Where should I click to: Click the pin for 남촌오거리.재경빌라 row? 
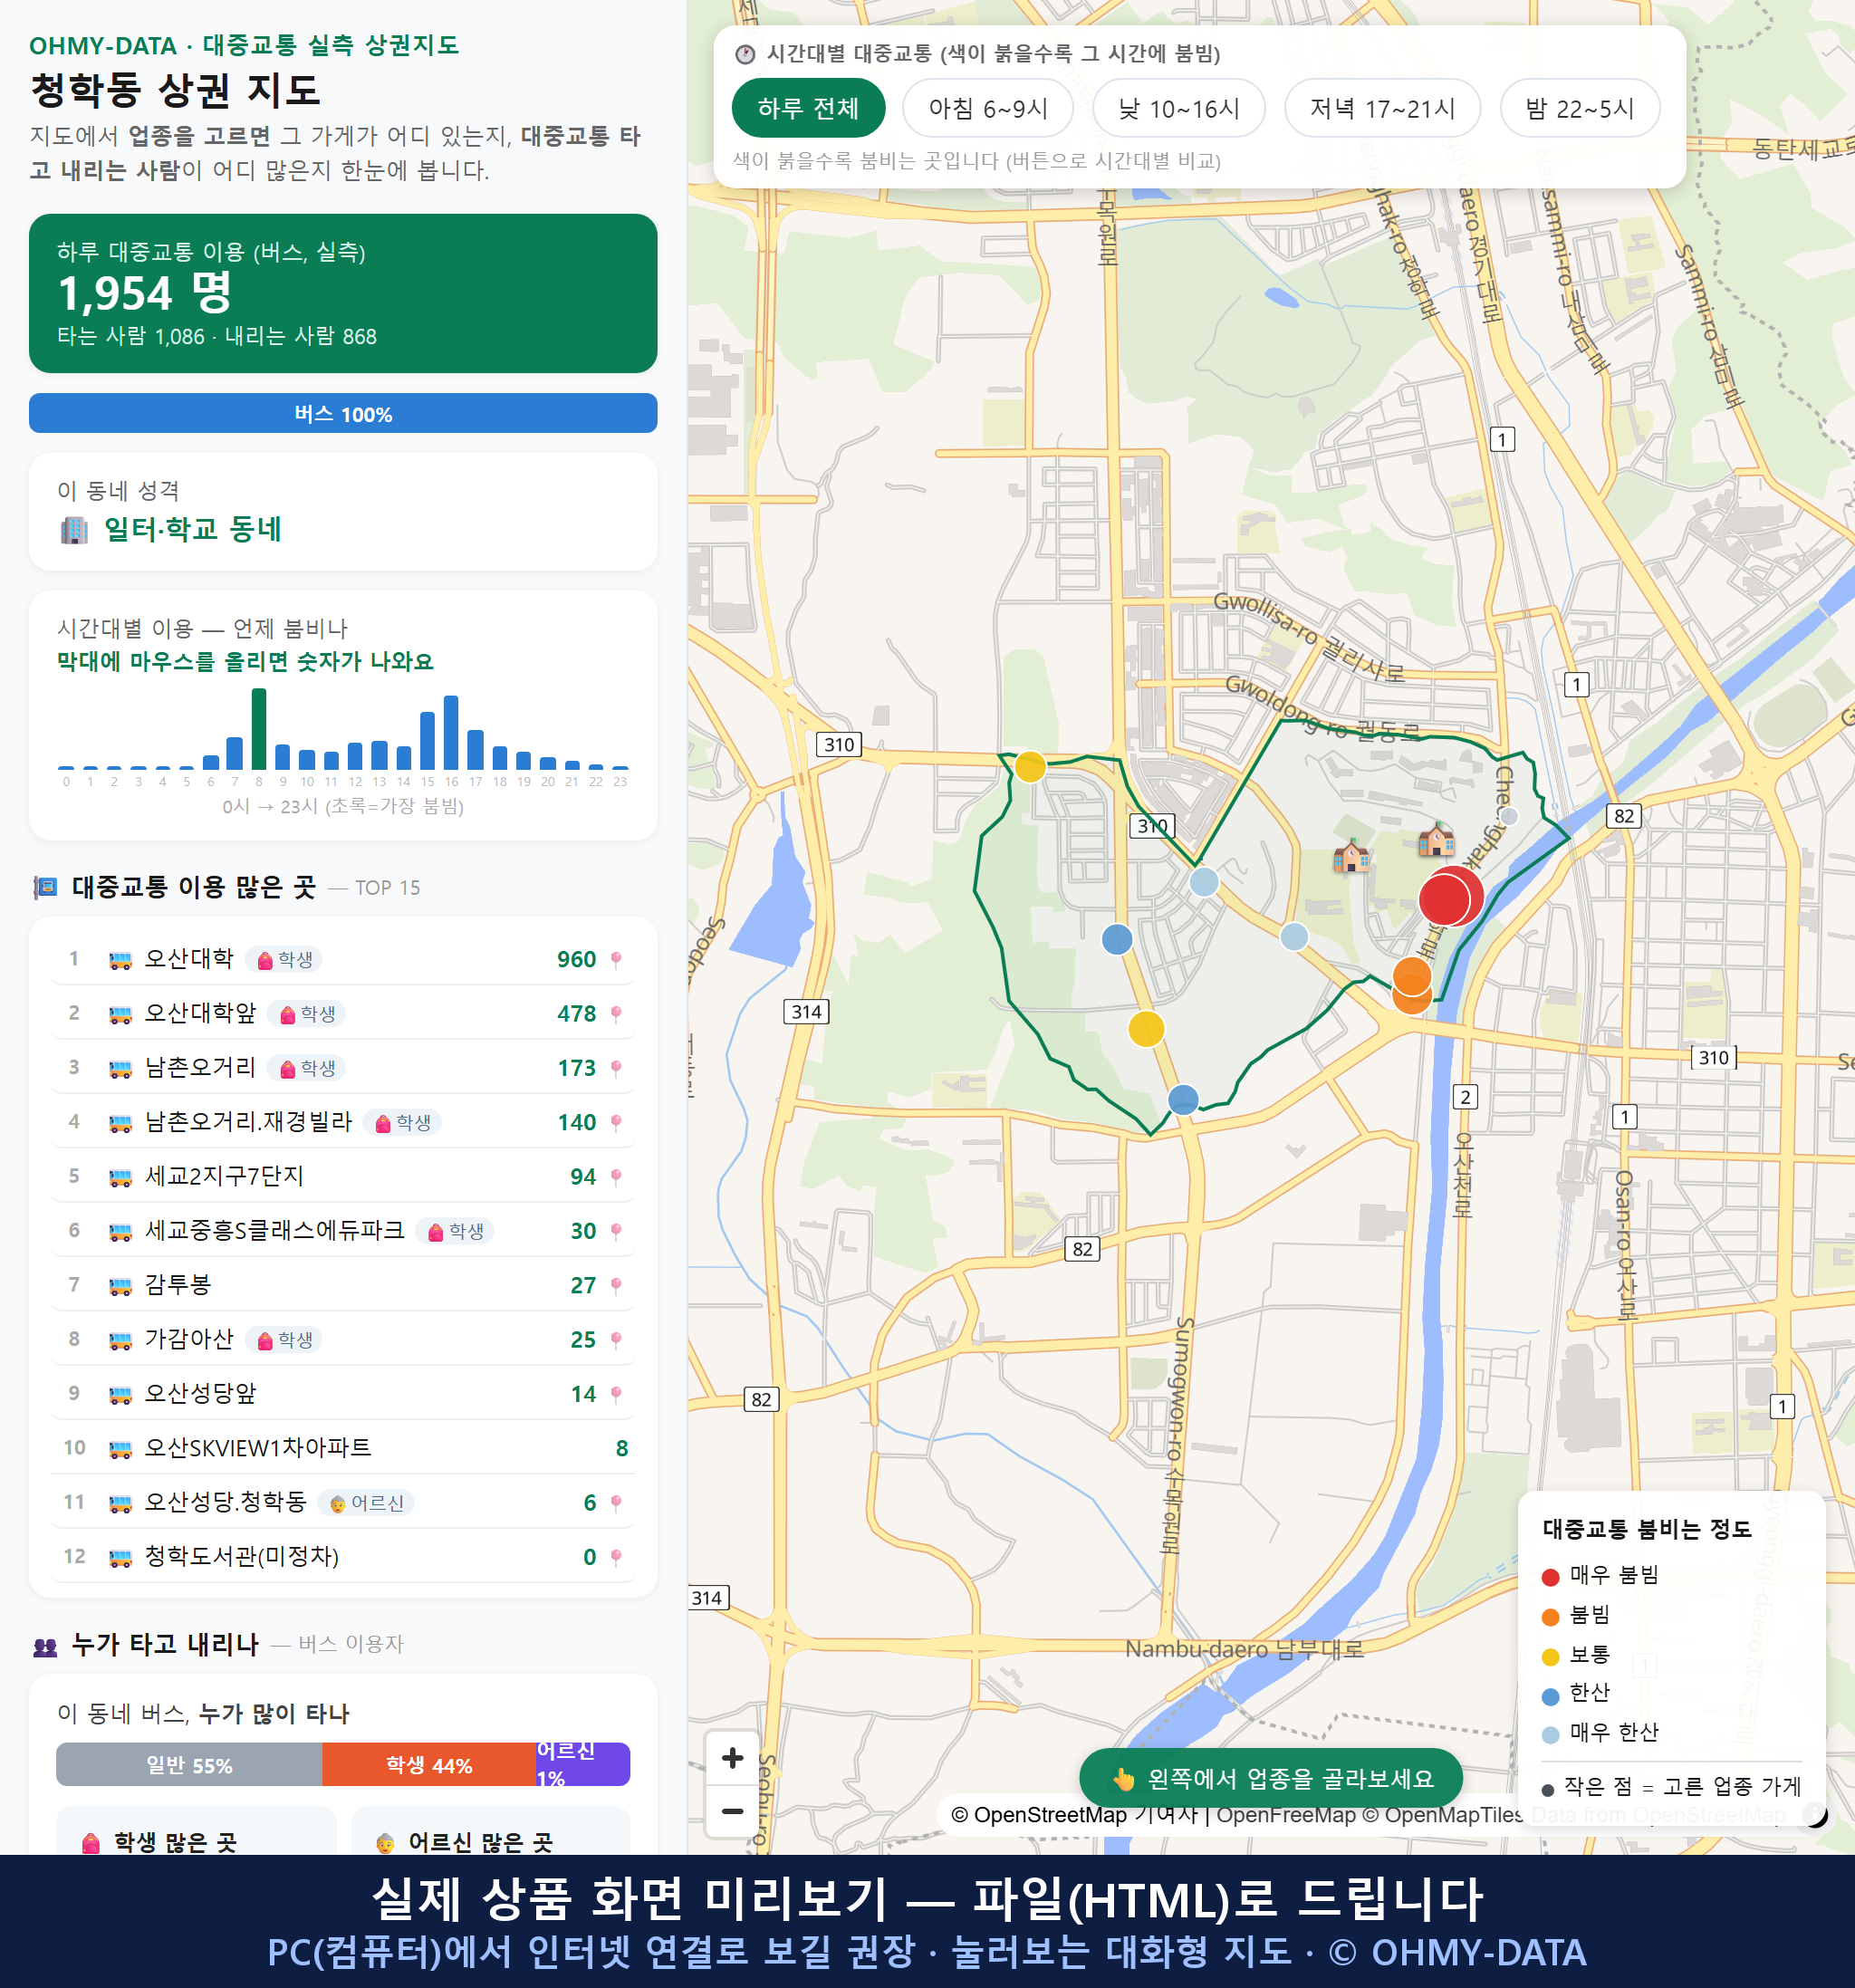(616, 1122)
